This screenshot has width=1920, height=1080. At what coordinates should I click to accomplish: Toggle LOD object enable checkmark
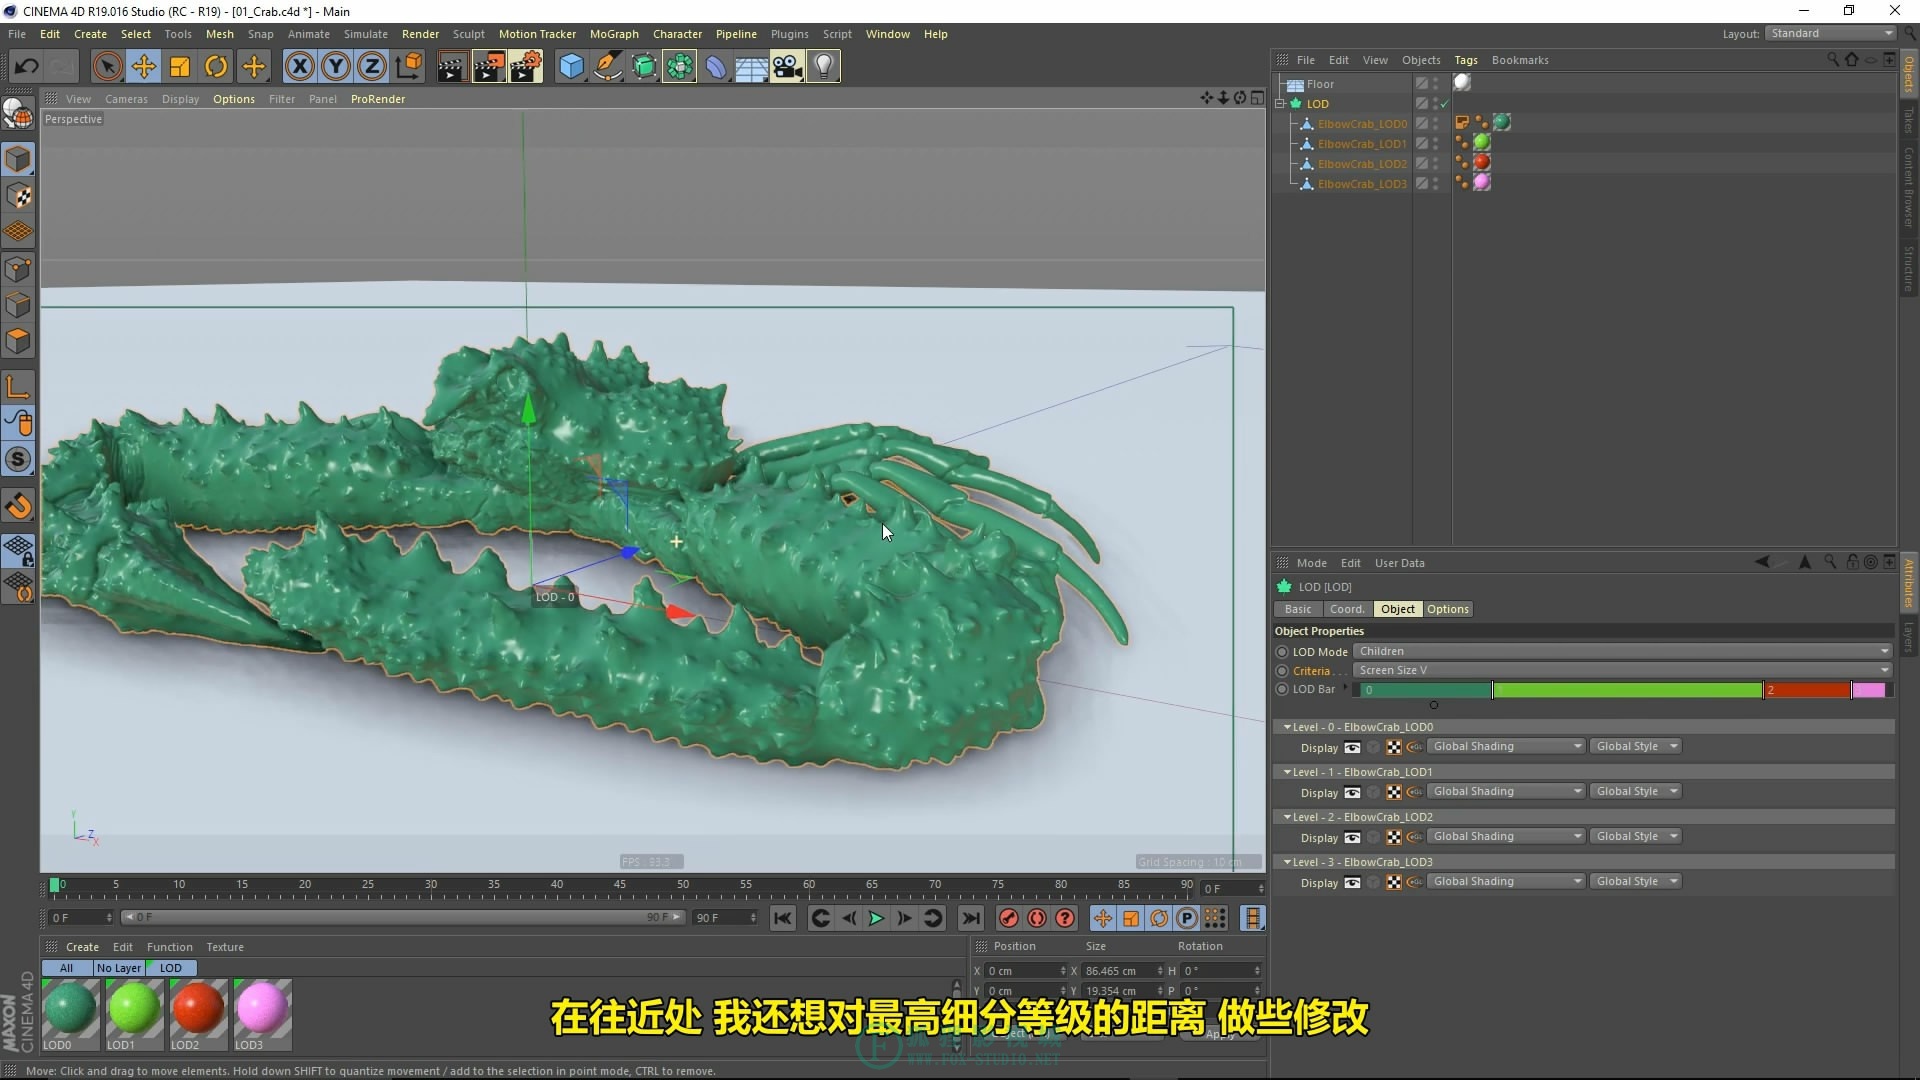(1444, 104)
